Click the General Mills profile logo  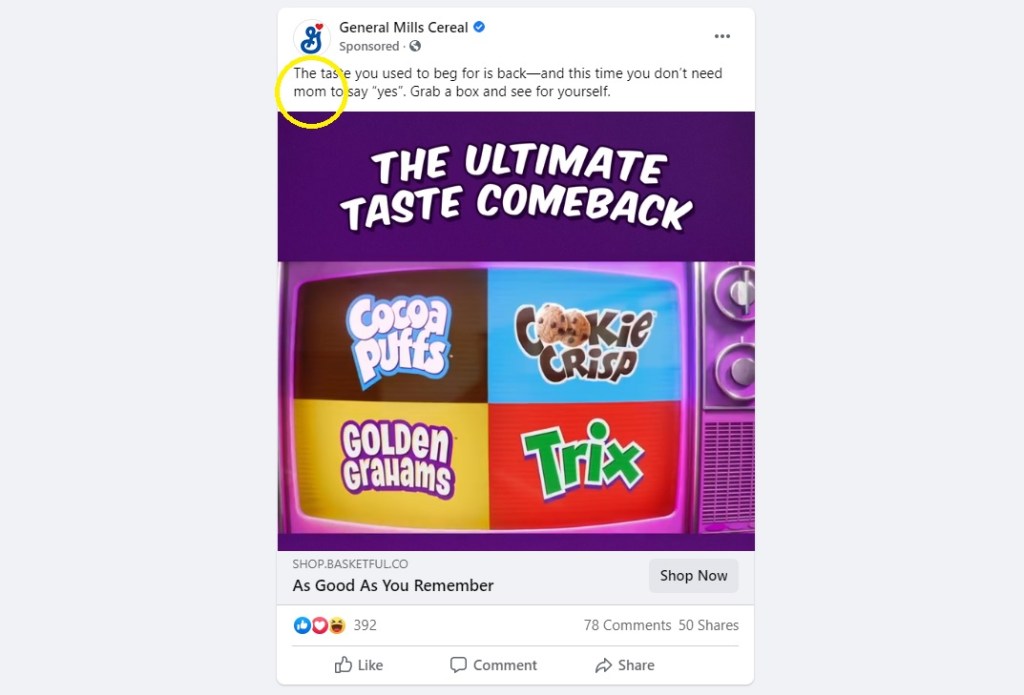[312, 38]
